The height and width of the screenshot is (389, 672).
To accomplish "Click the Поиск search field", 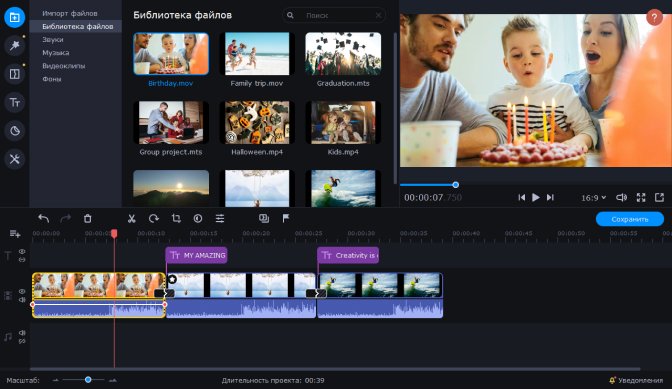I will [x=333, y=15].
